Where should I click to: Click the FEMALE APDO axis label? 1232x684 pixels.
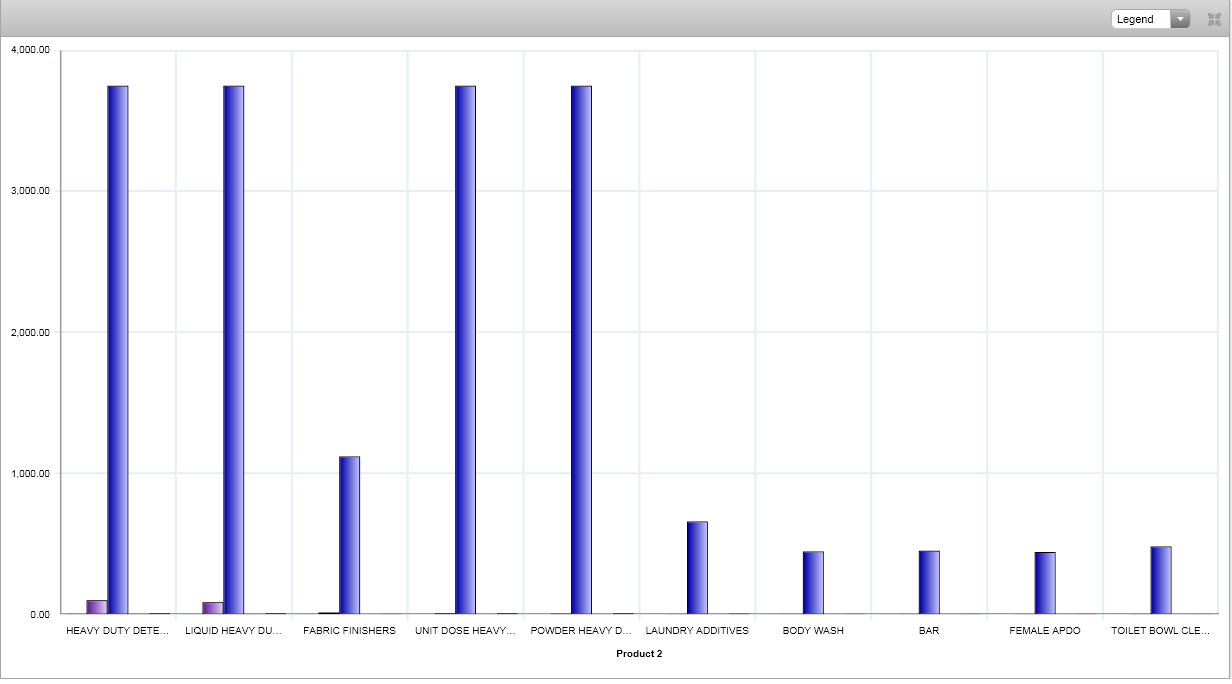pos(1045,631)
